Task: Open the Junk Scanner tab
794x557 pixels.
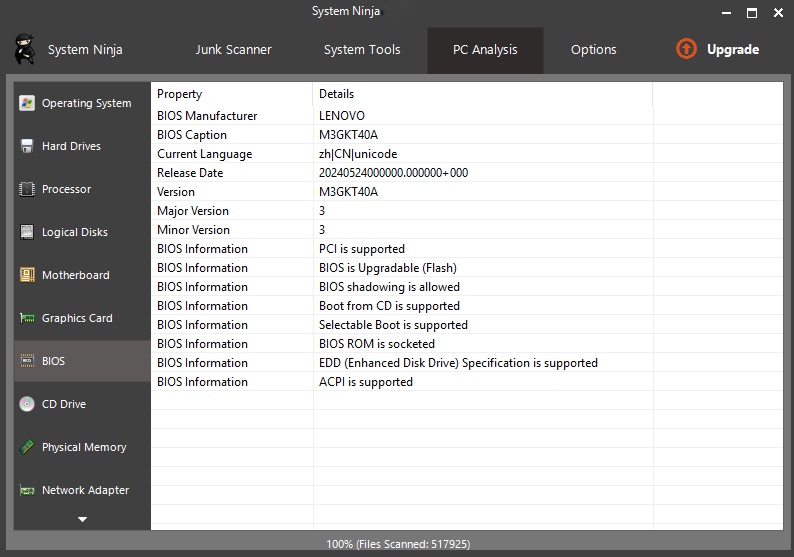Action: [x=233, y=50]
